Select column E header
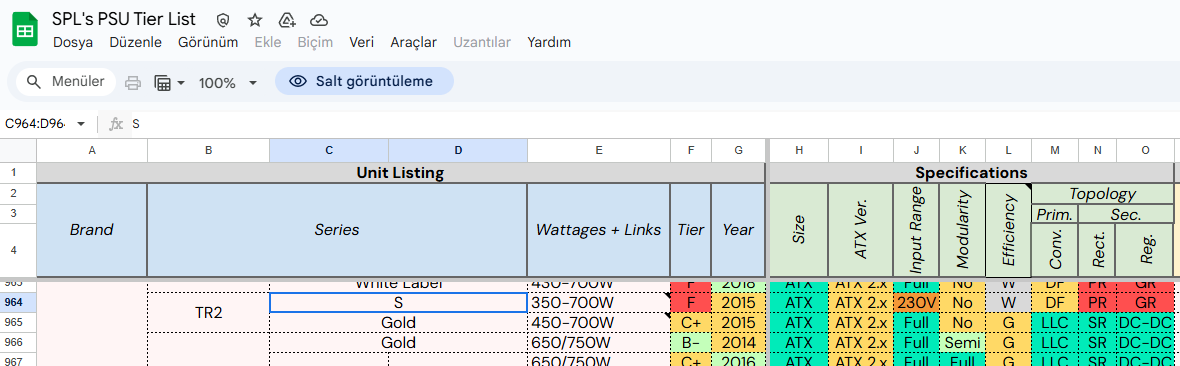Viewport: 1180px width, 366px height. click(x=599, y=150)
